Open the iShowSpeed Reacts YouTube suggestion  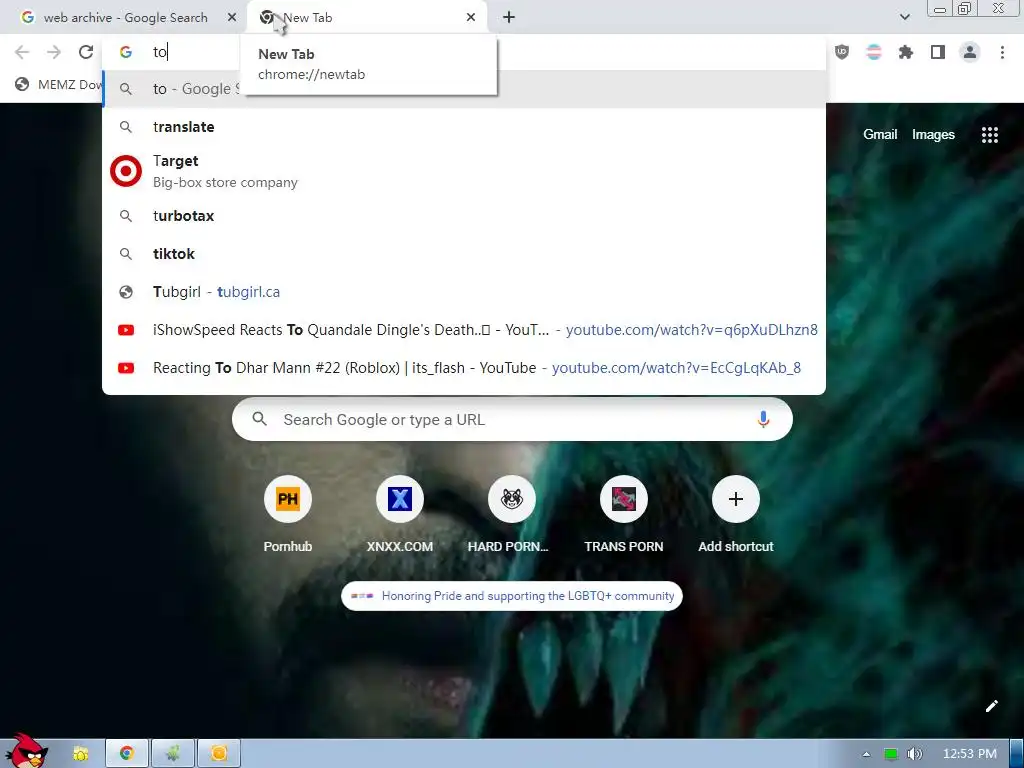coord(464,330)
